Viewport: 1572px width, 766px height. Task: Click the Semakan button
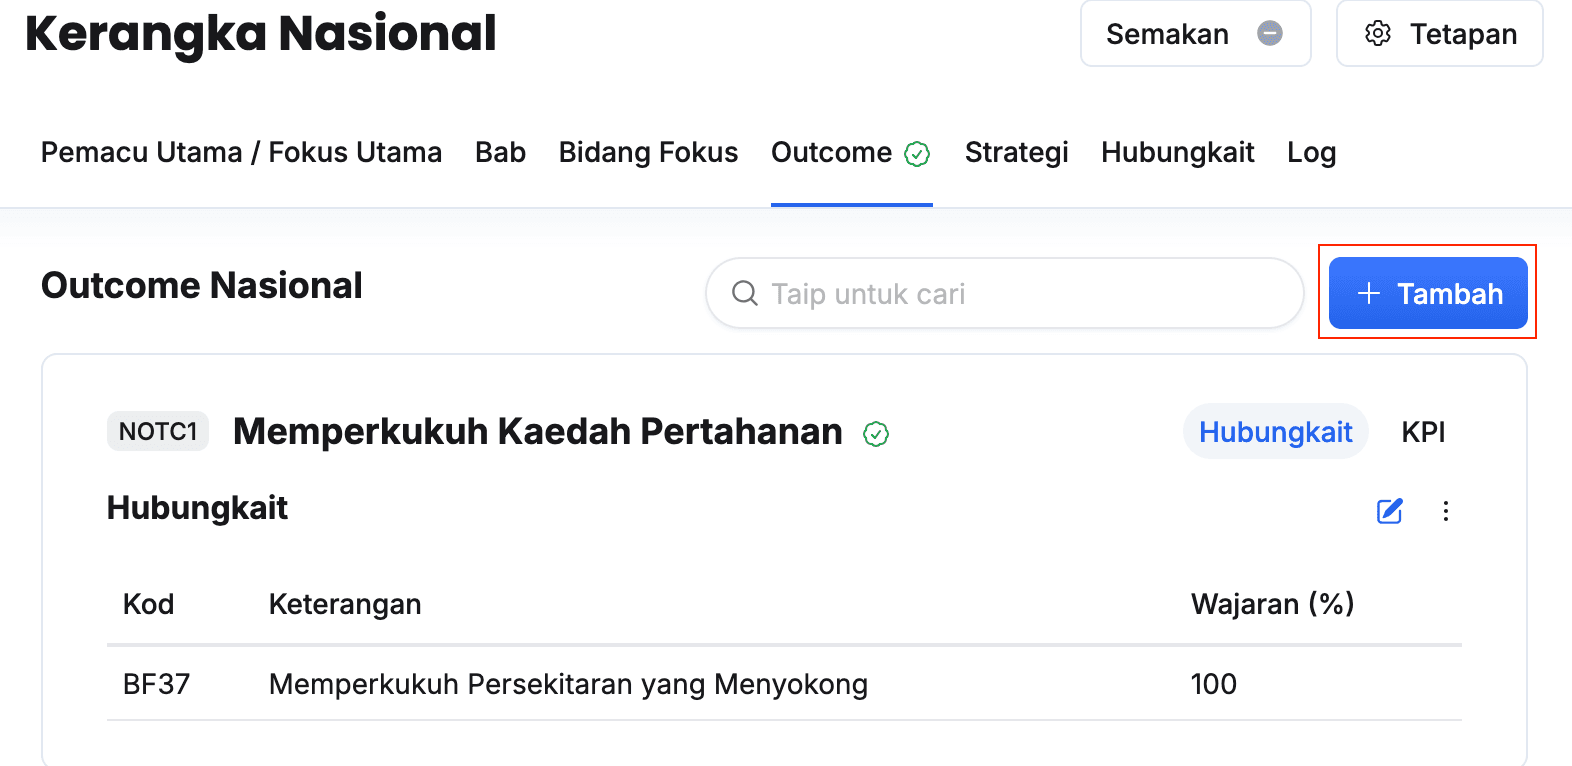1195,33
